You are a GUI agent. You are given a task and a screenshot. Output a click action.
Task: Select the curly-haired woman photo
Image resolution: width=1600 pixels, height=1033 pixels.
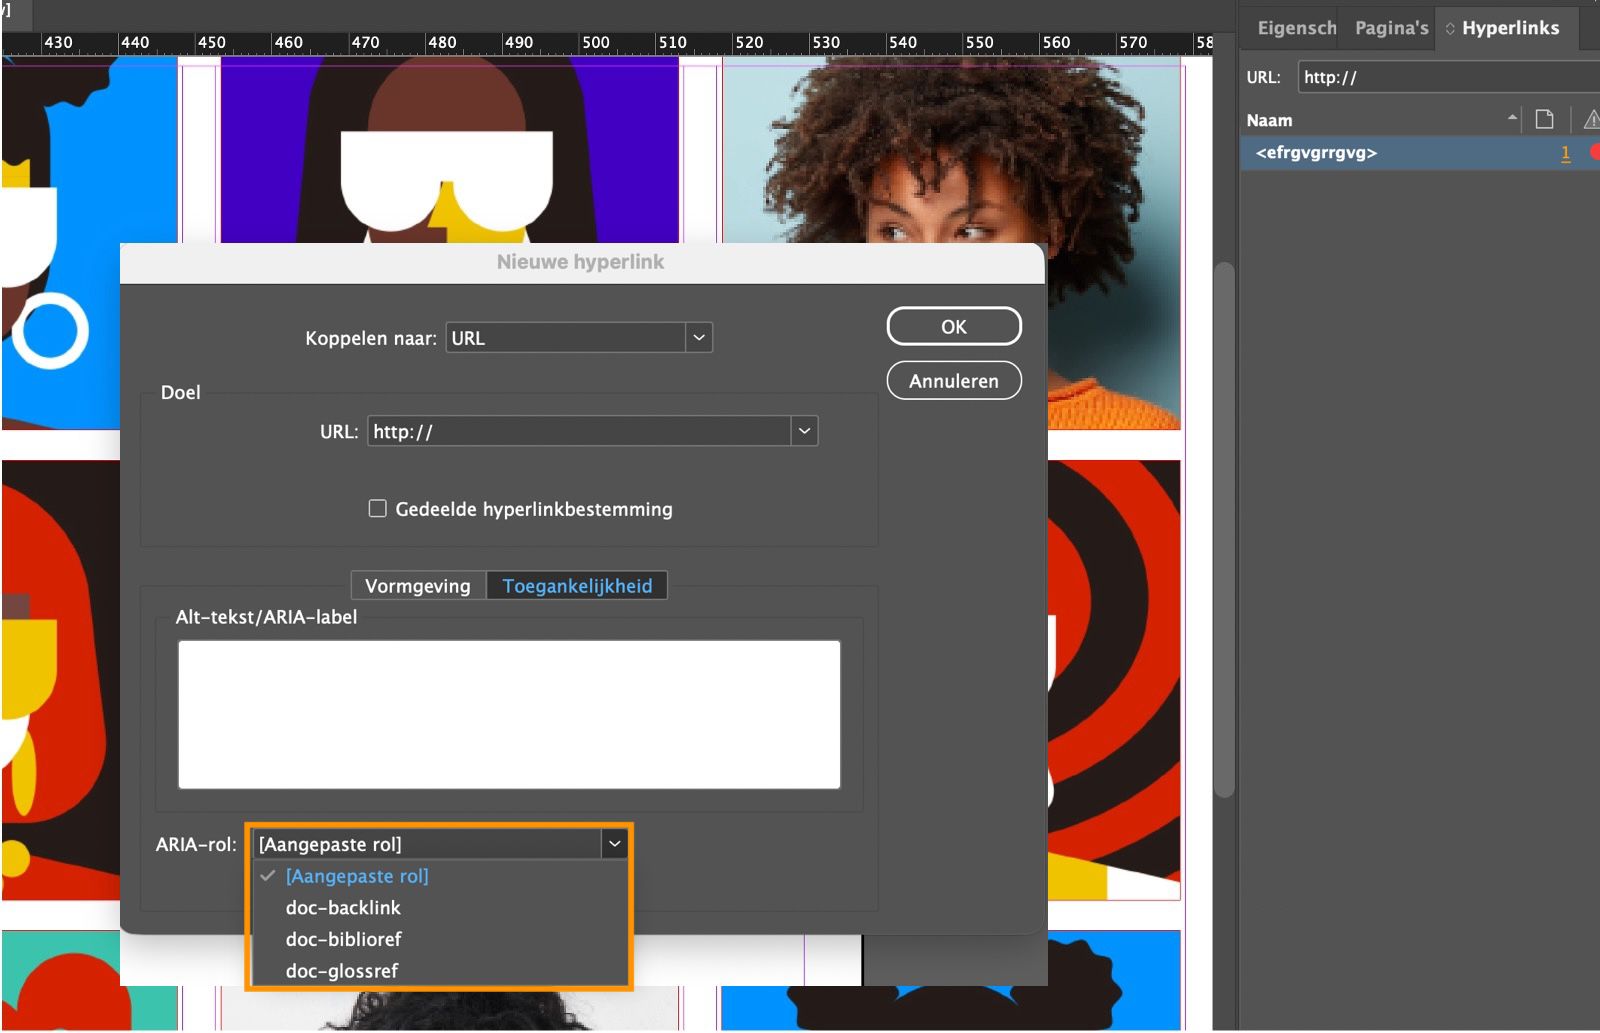point(951,150)
